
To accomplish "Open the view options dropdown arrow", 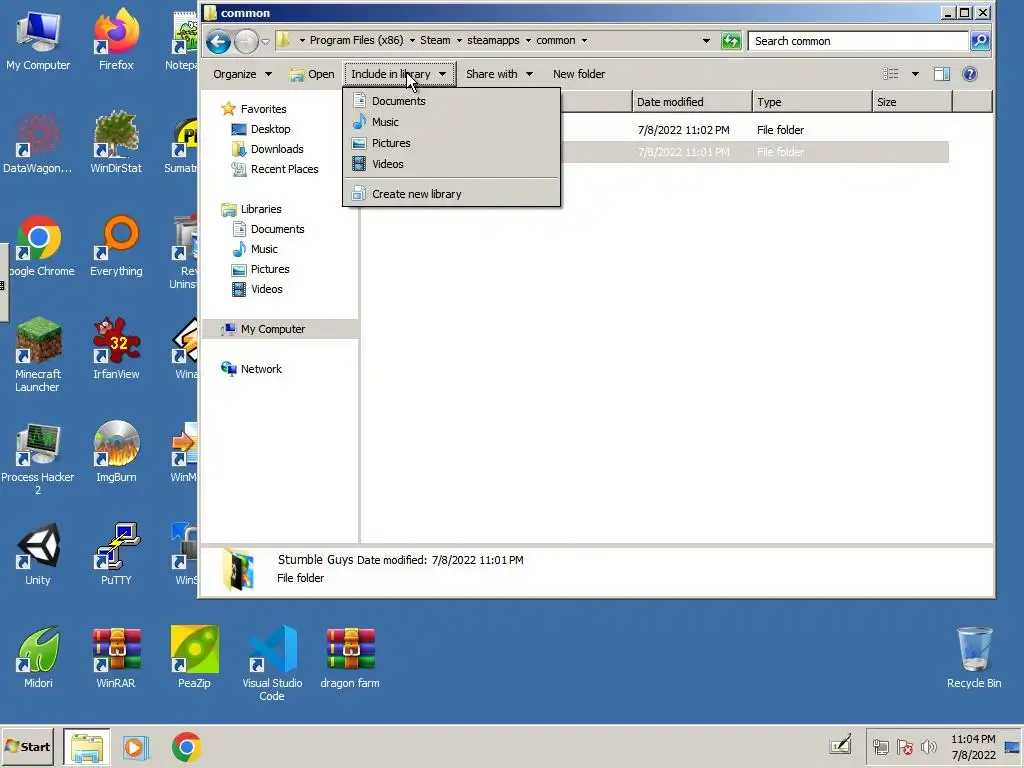I will click(915, 74).
